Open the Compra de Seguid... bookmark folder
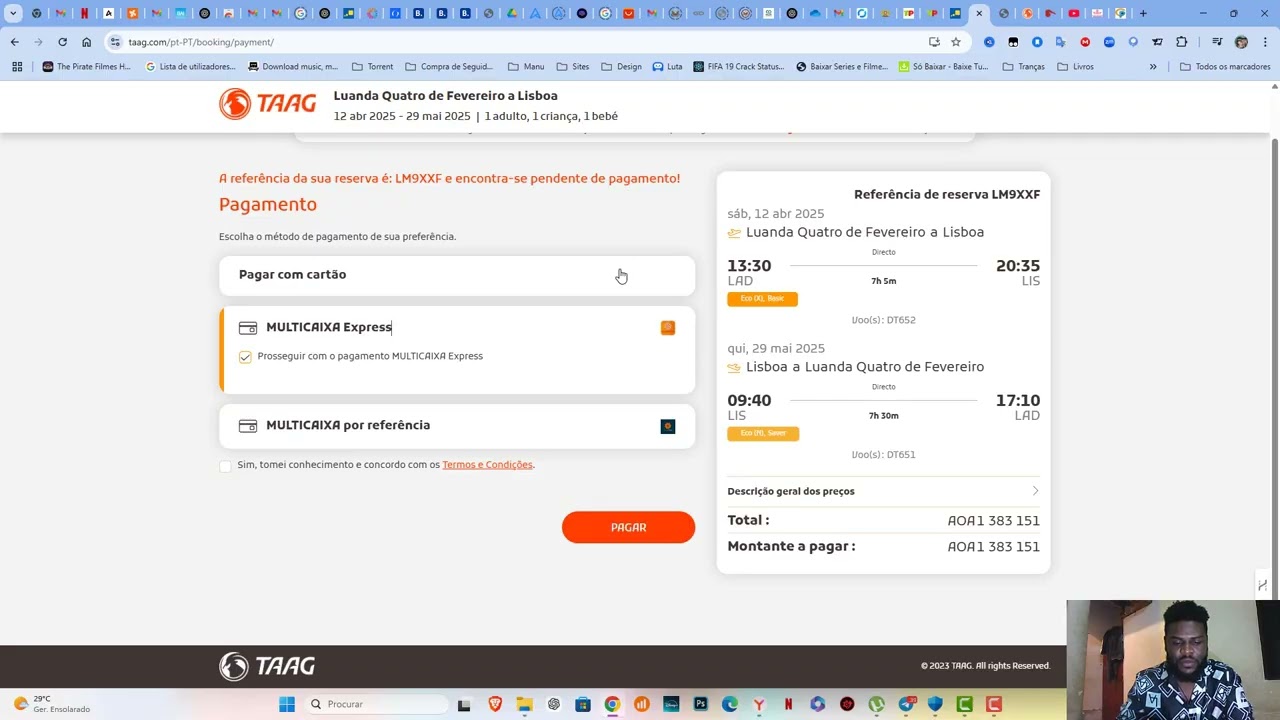 point(450,67)
